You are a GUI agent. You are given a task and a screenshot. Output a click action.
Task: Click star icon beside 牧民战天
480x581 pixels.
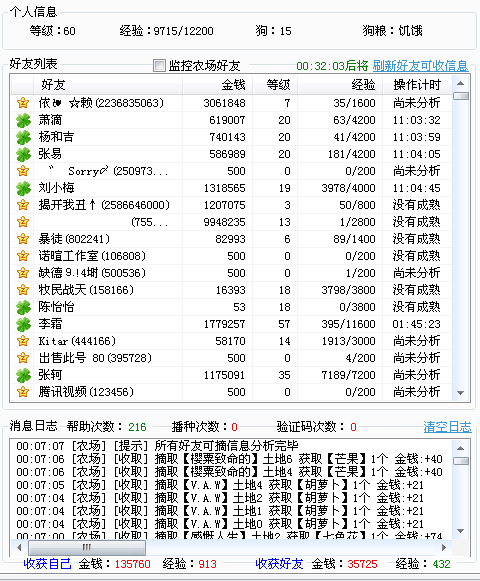tap(23, 290)
